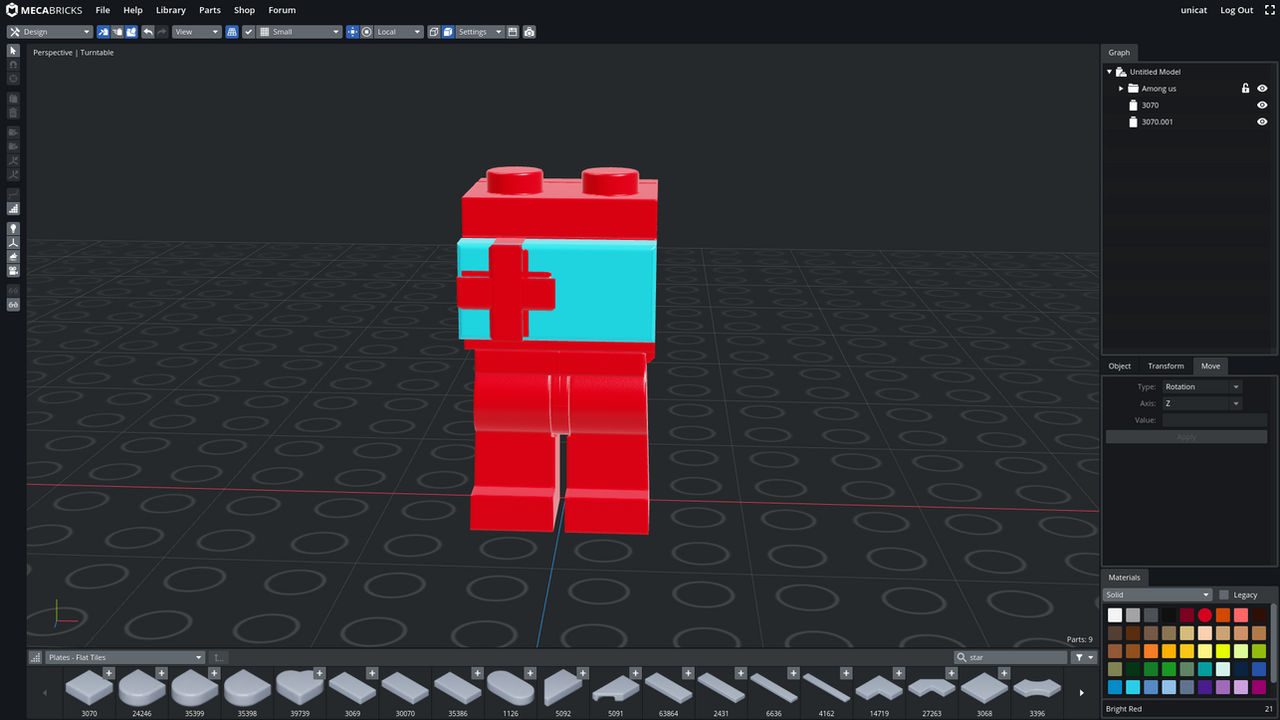Click the Mecabricks logo
This screenshot has width=1280, height=720.
[43, 10]
